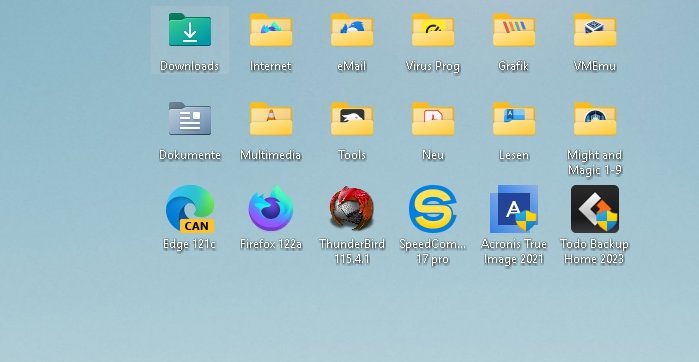The width and height of the screenshot is (699, 362).
Task: Open the Neu folder icon
Action: 433,119
